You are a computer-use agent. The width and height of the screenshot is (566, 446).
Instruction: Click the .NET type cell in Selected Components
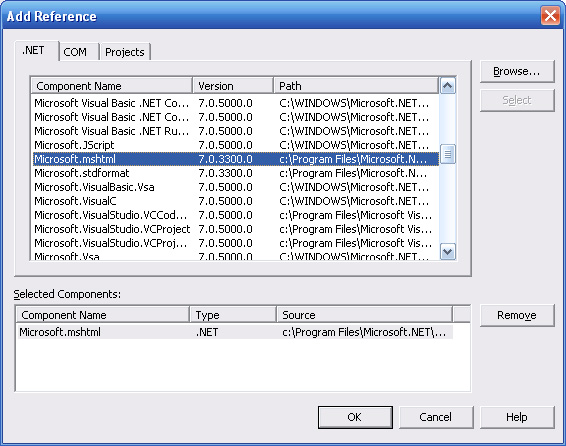click(207, 332)
